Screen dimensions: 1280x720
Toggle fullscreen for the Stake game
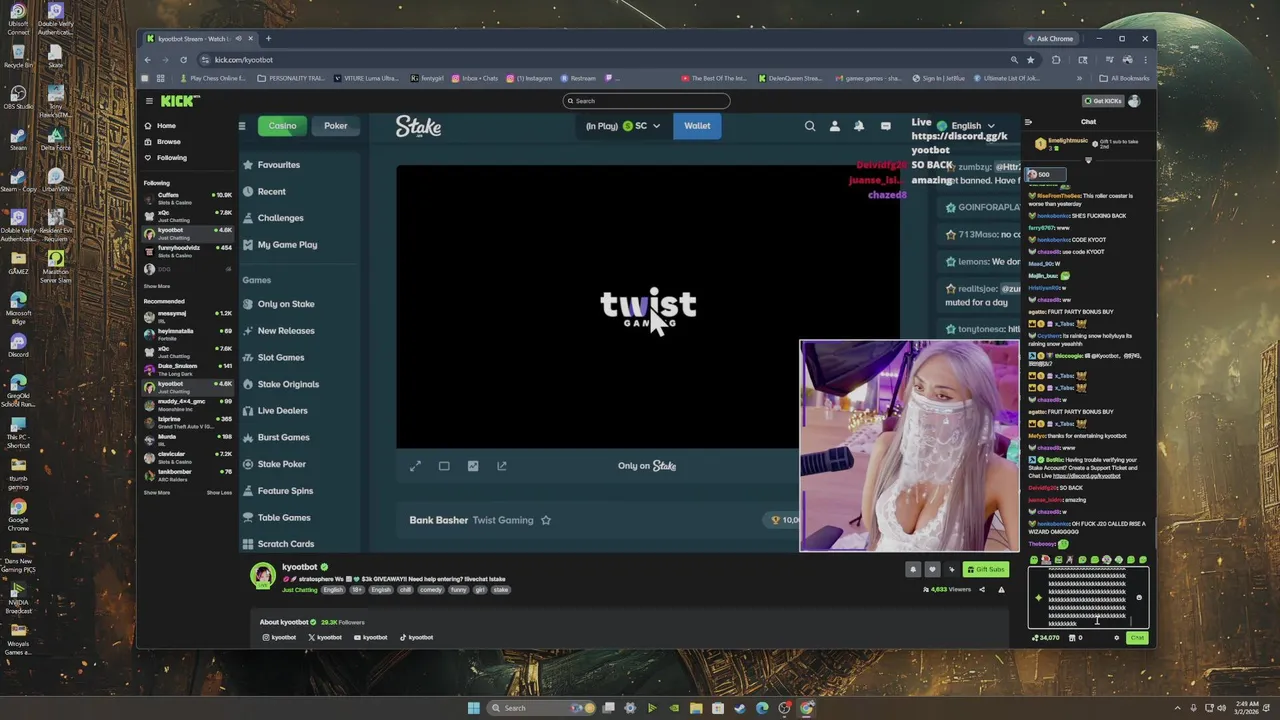pyautogui.click(x=415, y=466)
